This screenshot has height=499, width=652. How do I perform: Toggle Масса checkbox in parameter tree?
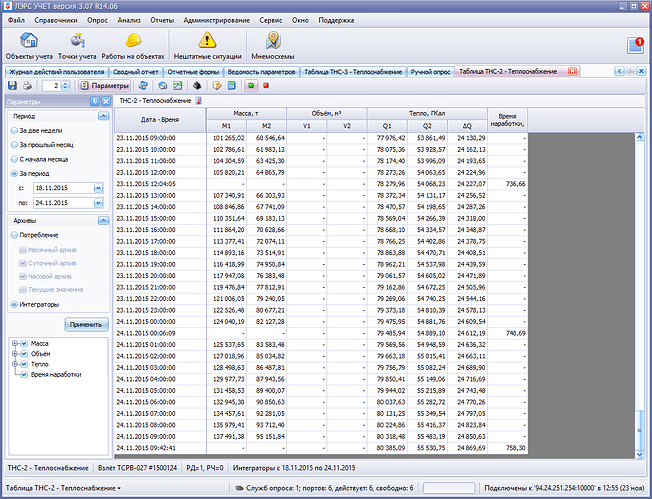pyautogui.click(x=24, y=343)
